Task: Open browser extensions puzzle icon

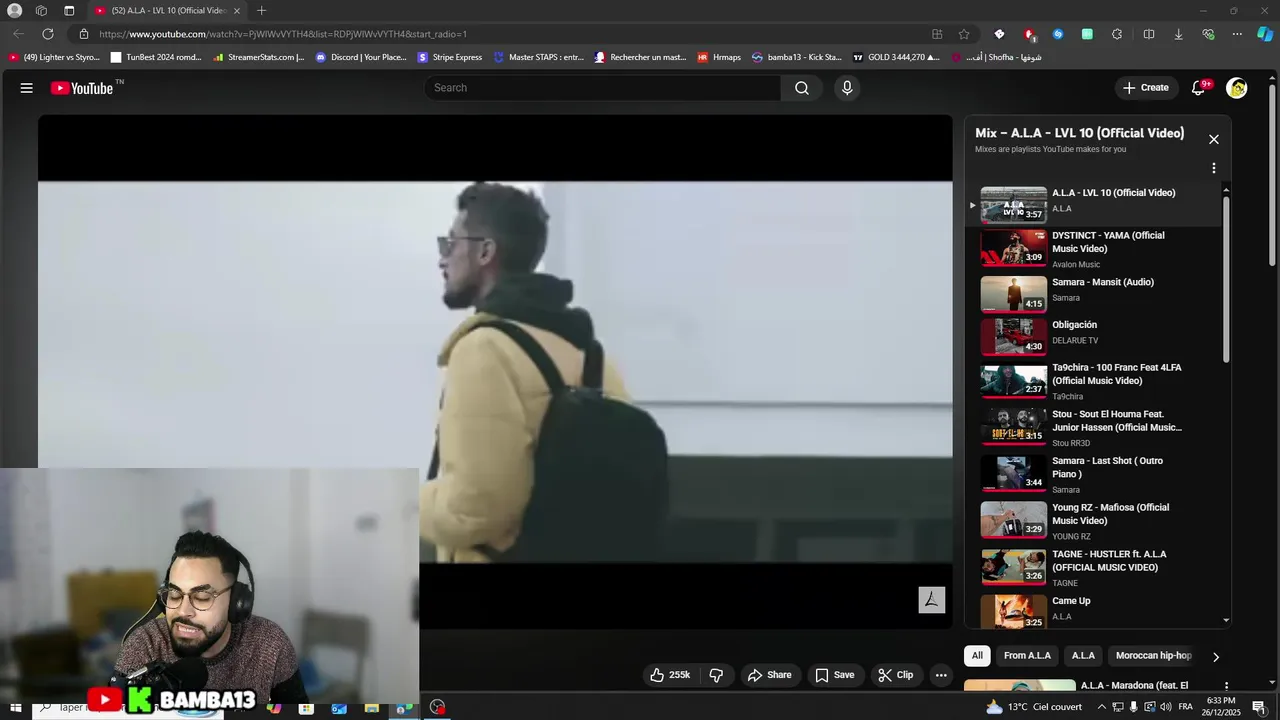Action: click(x=1117, y=34)
